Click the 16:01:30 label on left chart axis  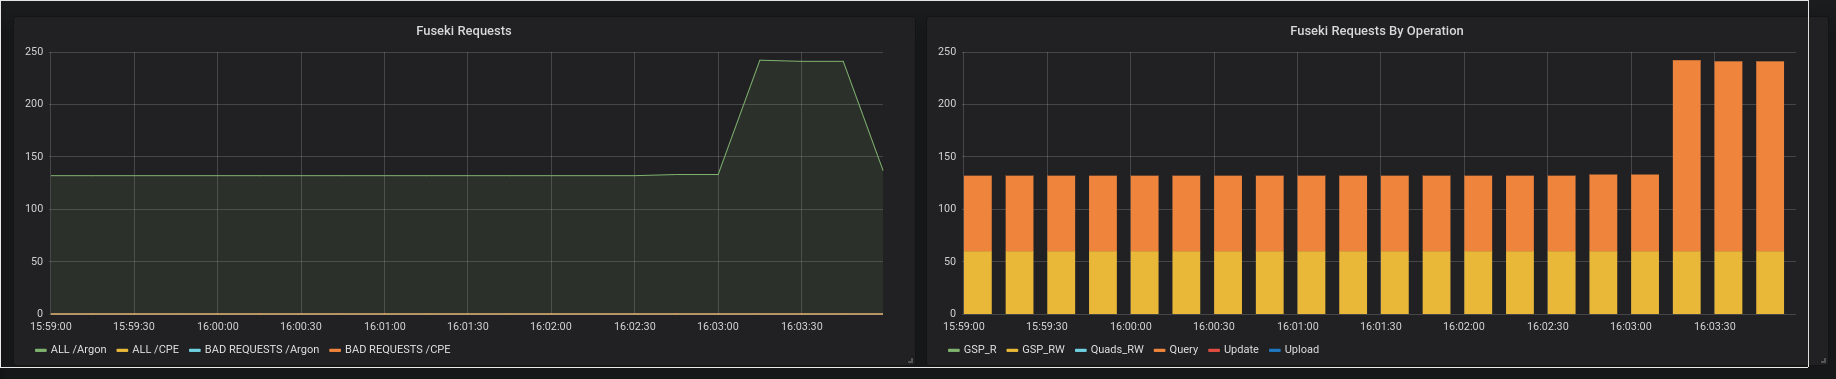tap(468, 327)
